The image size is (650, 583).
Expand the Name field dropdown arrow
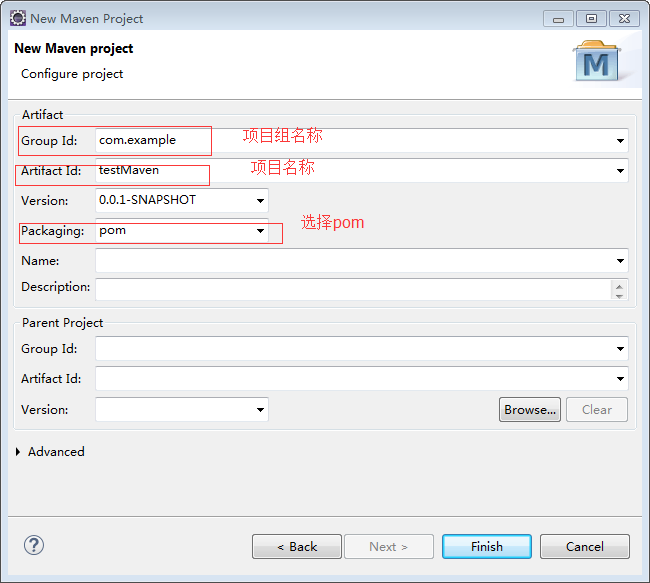pyautogui.click(x=620, y=260)
